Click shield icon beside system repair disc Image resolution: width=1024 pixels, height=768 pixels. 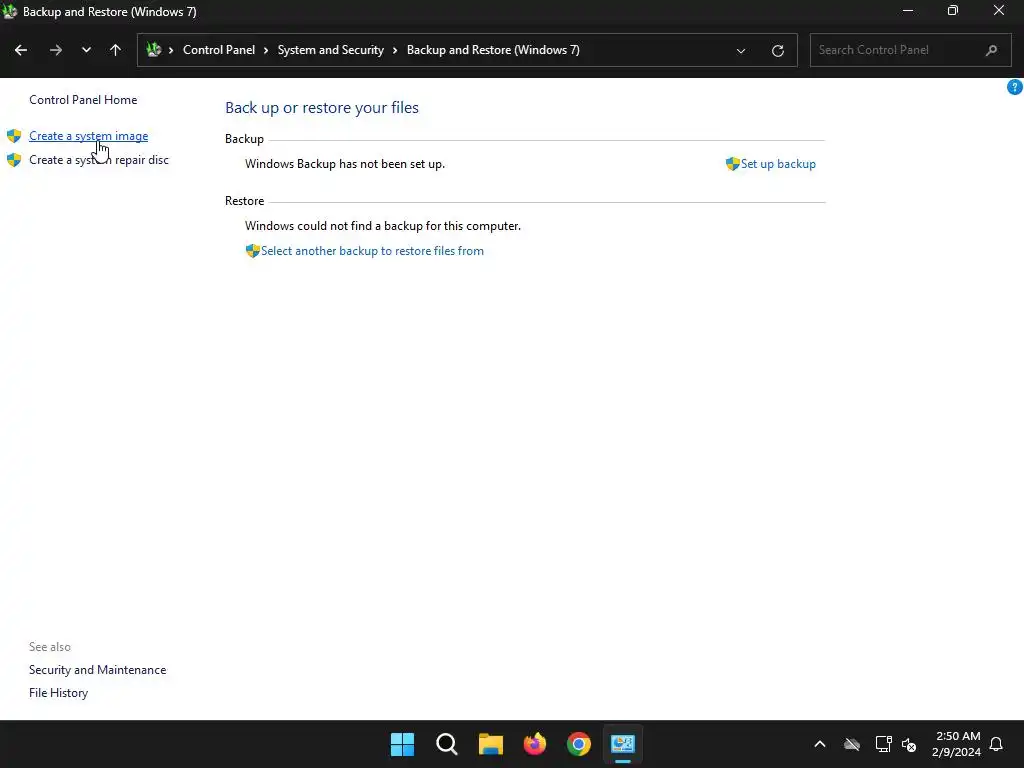[14, 160]
